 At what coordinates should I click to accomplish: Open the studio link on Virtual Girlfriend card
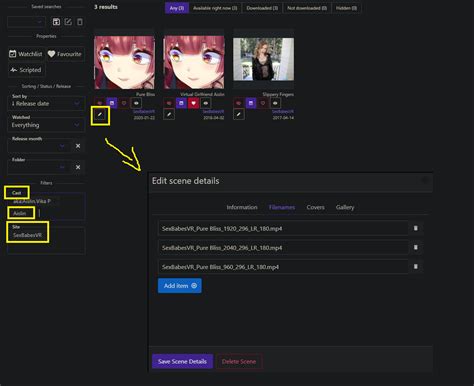[213, 111]
